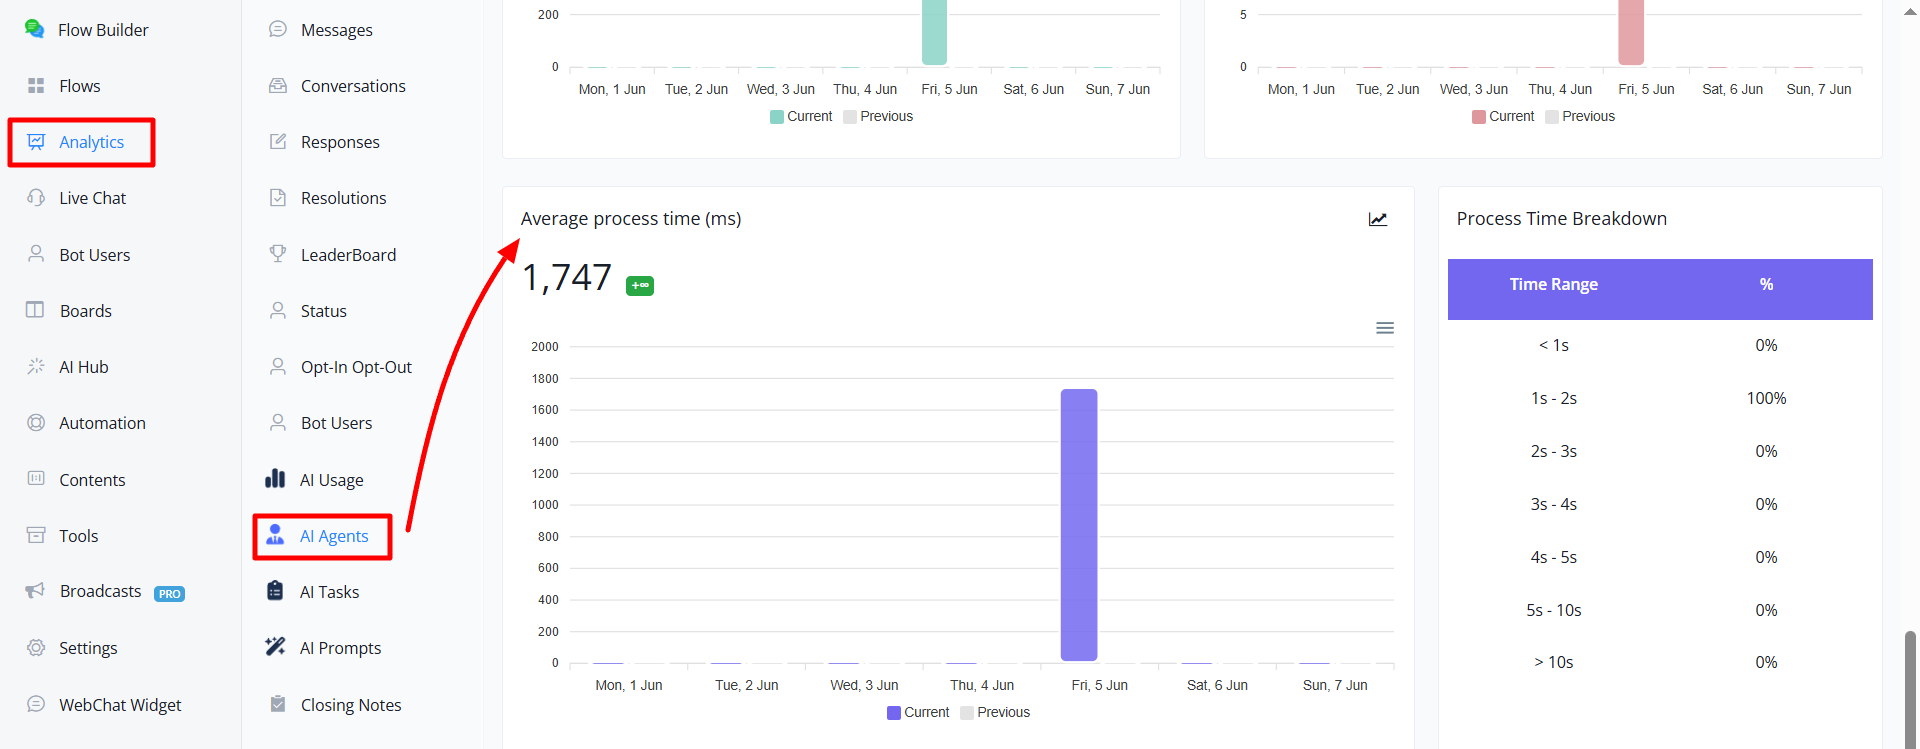Viewport: 1920px width, 749px height.
Task: Click the Settings gear icon
Action: click(36, 648)
